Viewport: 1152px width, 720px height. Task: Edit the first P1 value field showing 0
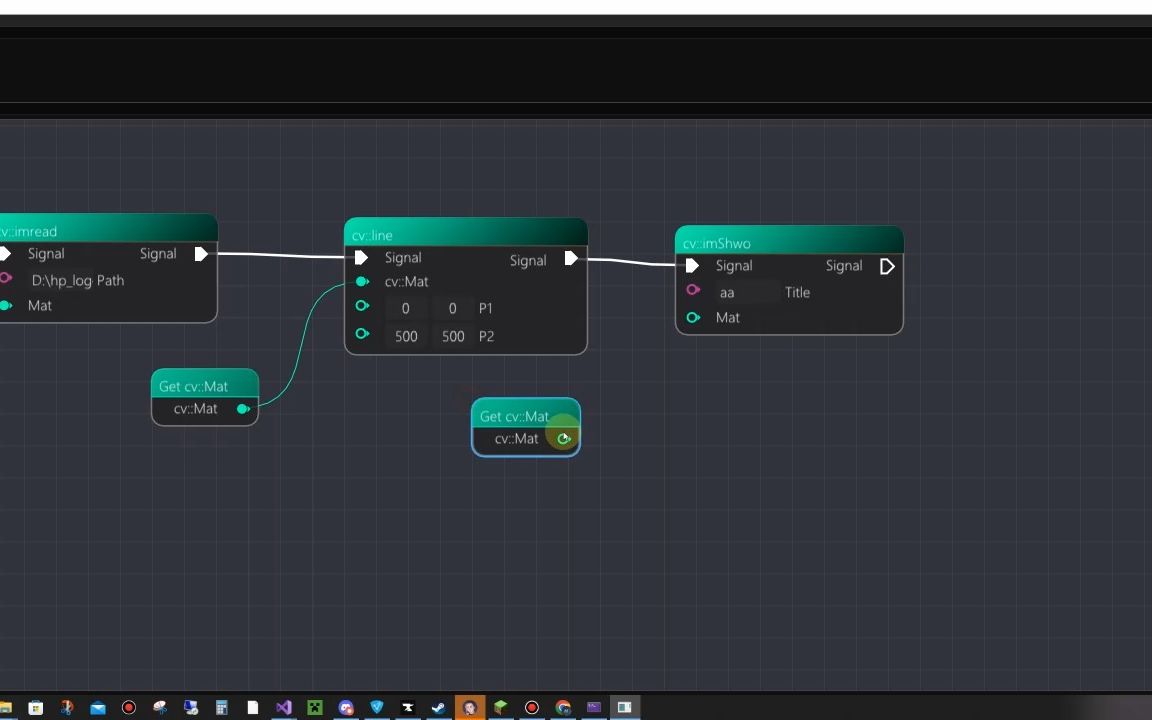click(x=406, y=309)
